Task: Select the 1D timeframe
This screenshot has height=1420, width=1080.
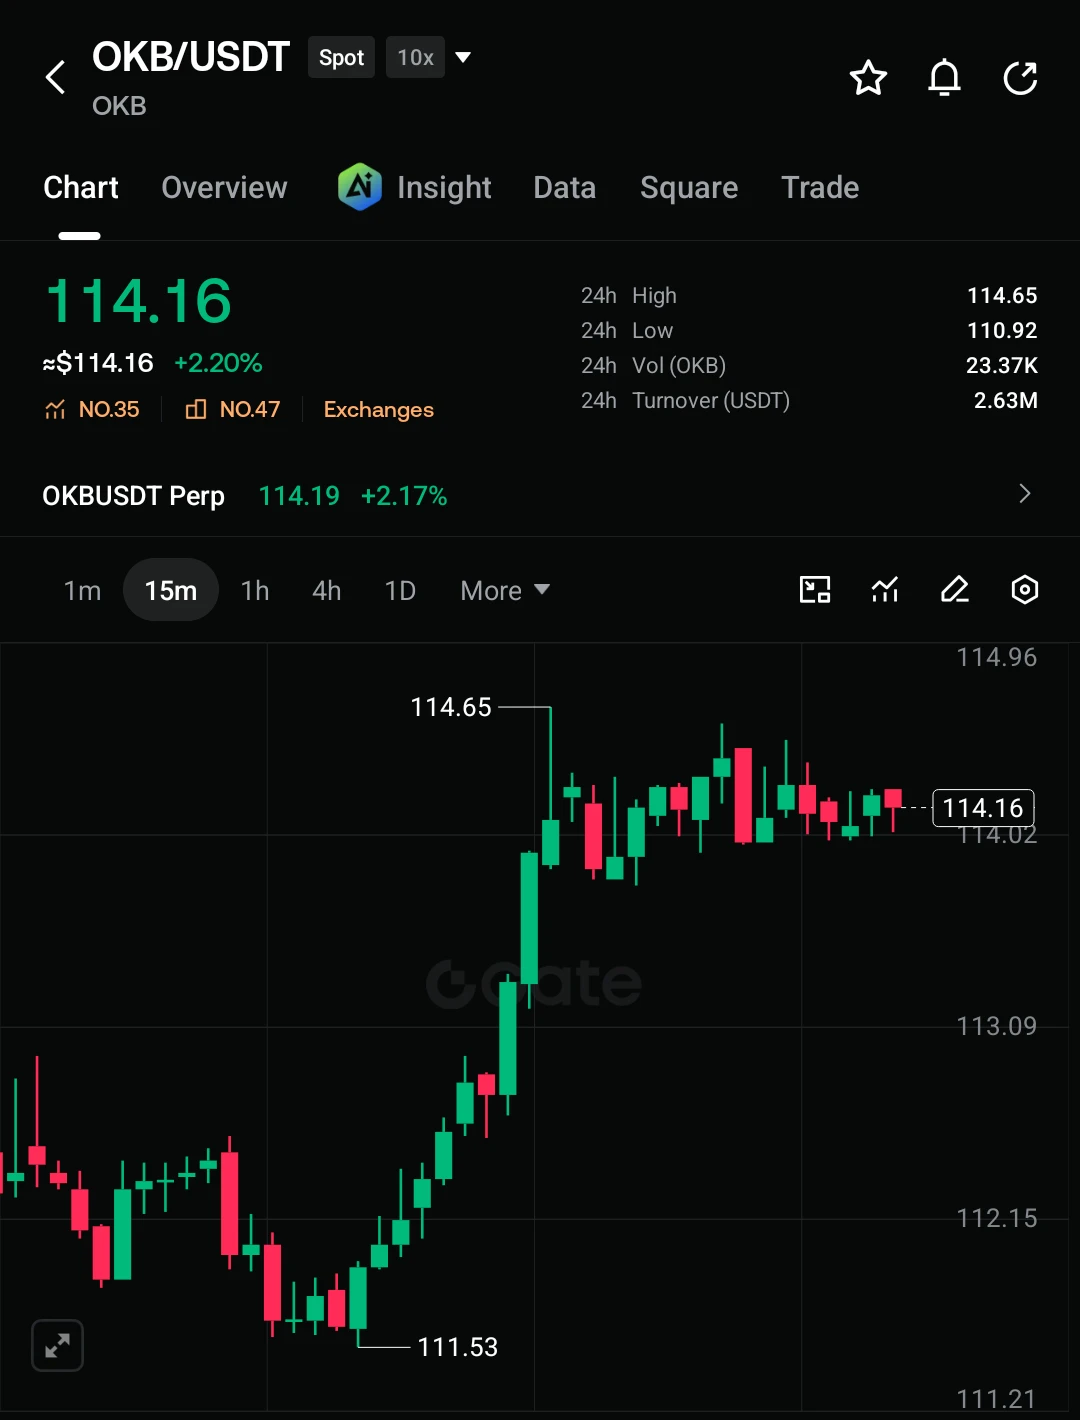Action: tap(400, 591)
